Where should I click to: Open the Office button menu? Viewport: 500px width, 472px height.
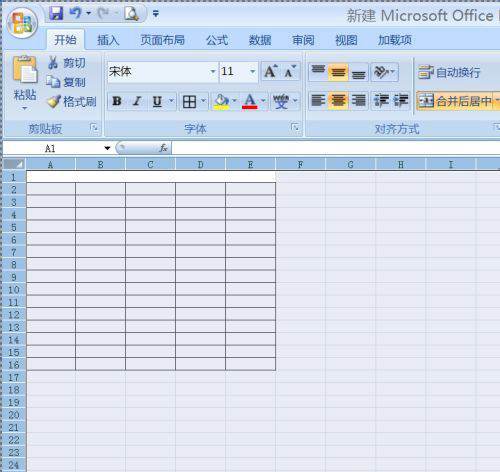[22, 23]
